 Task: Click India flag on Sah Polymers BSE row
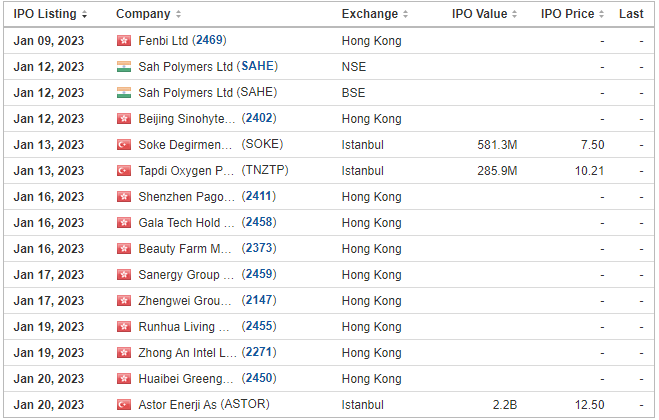click(124, 93)
